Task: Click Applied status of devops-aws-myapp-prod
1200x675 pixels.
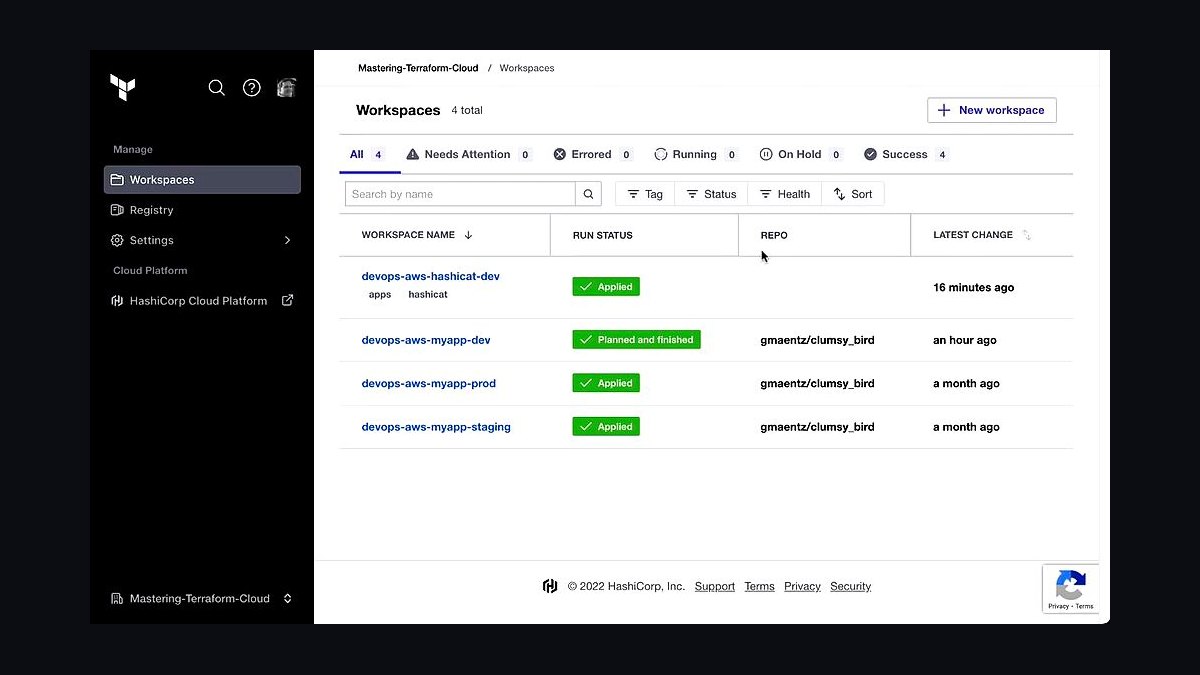Action: click(606, 383)
